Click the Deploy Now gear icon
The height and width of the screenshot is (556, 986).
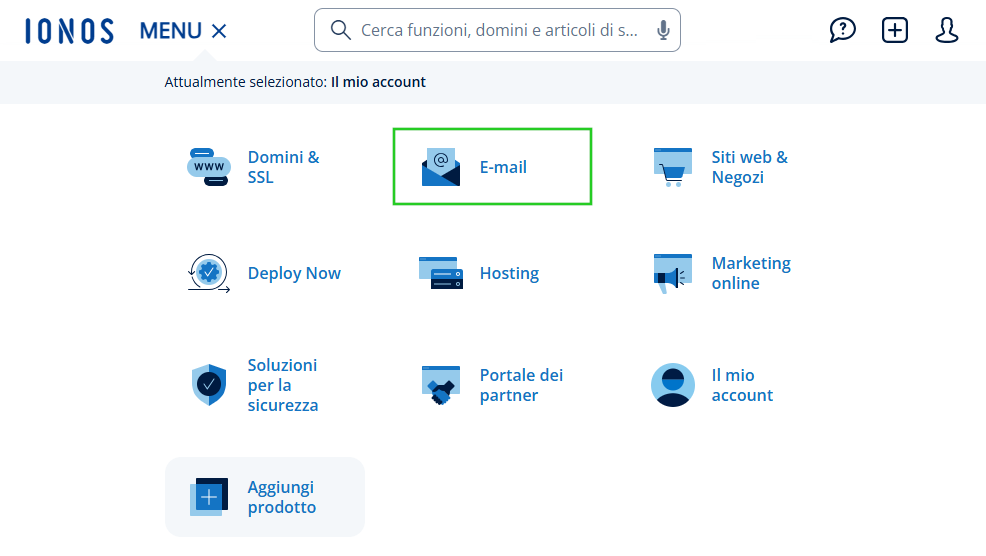click(x=209, y=273)
